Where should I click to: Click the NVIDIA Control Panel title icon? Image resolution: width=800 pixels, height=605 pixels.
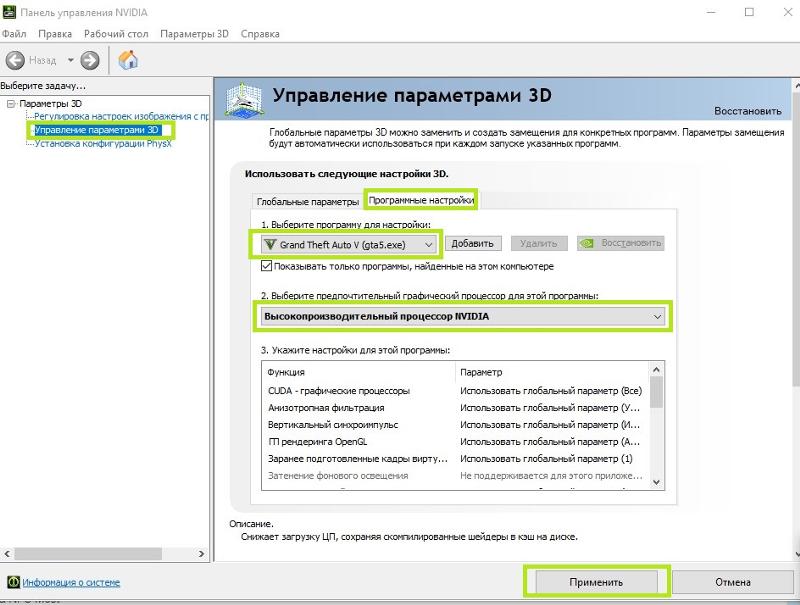point(9,12)
